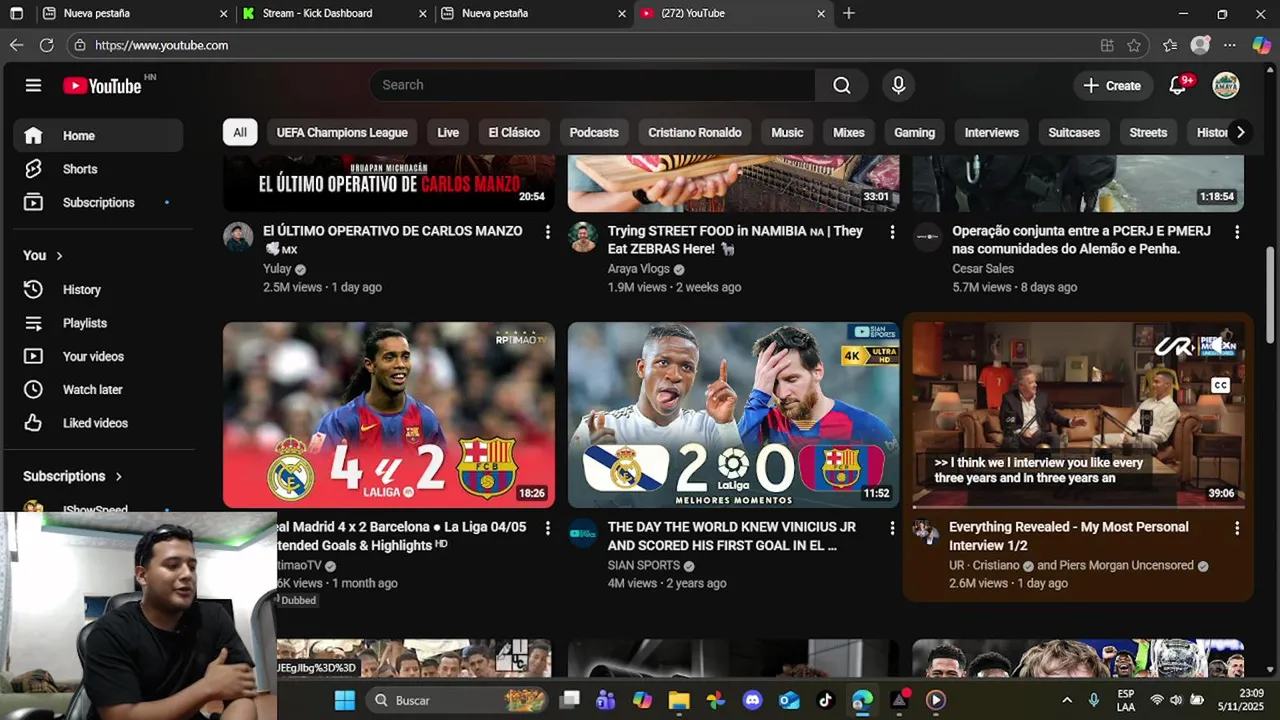
Task: Go to Shorts in sidebar
Action: click(x=98, y=169)
